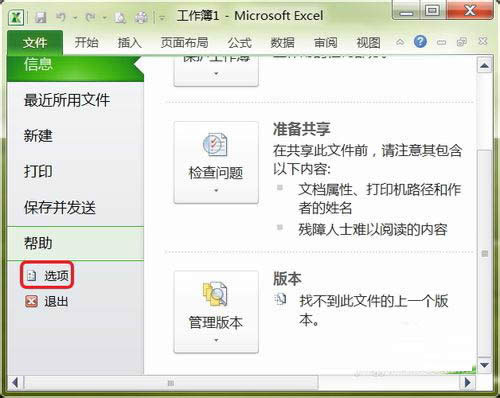Click the Redo icon in quick access toolbar

[x=90, y=16]
